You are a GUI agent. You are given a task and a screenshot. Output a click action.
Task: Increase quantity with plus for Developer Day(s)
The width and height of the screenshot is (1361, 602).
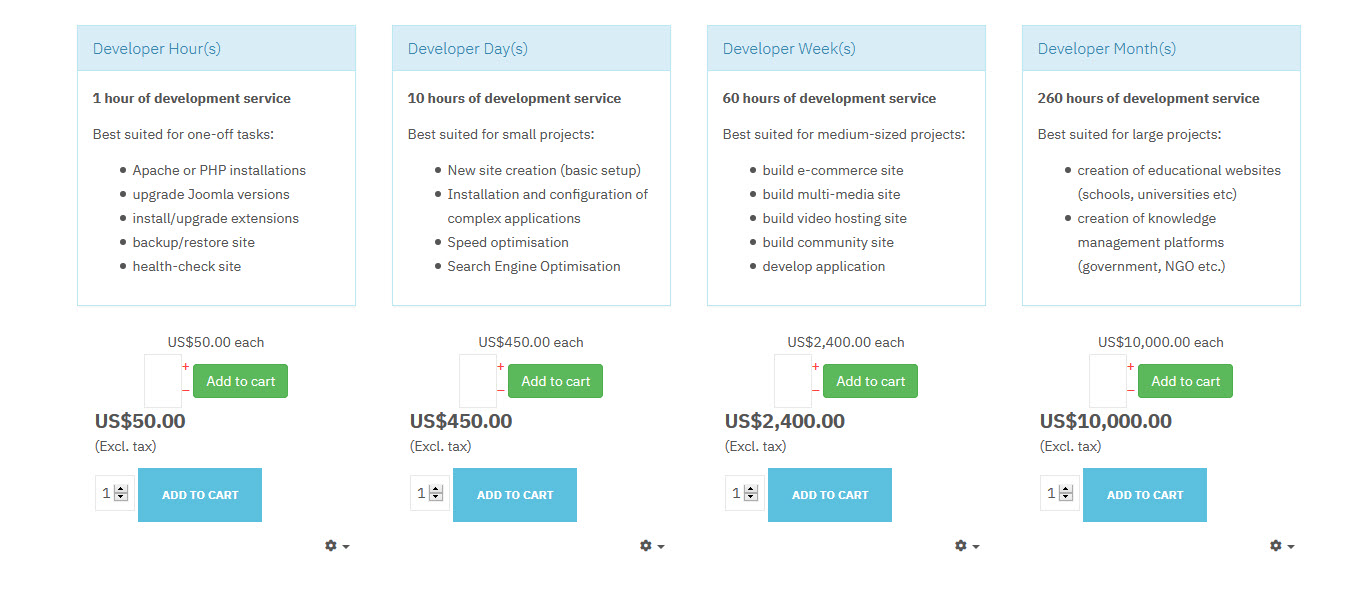click(x=500, y=367)
